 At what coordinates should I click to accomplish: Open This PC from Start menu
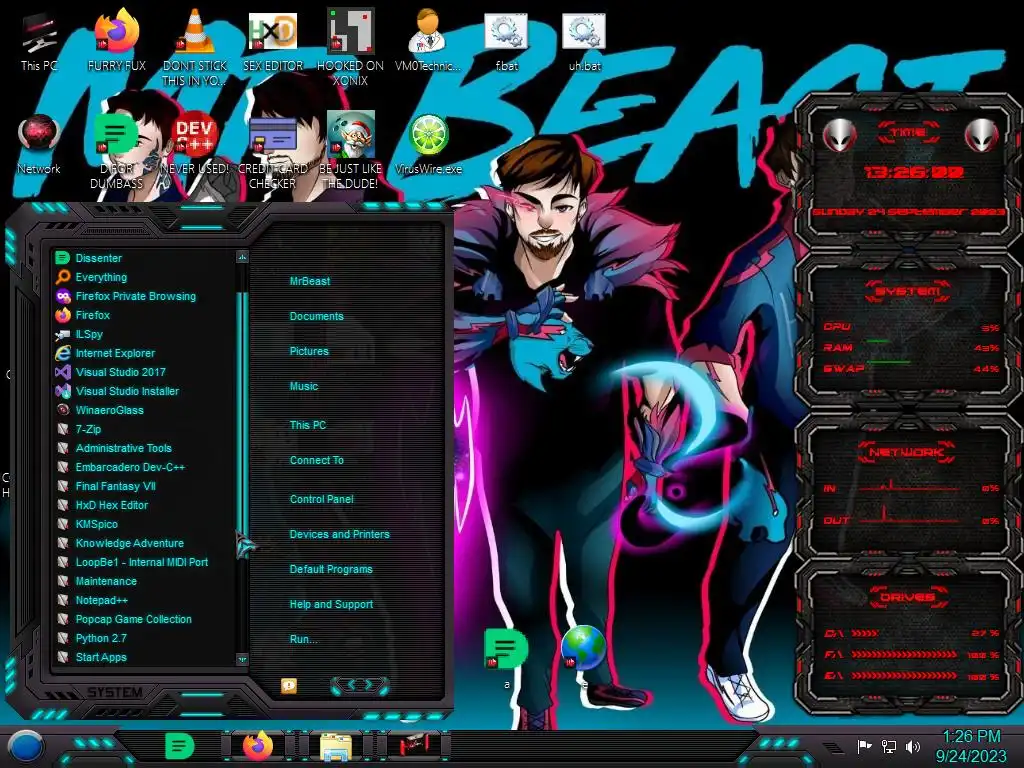[308, 425]
